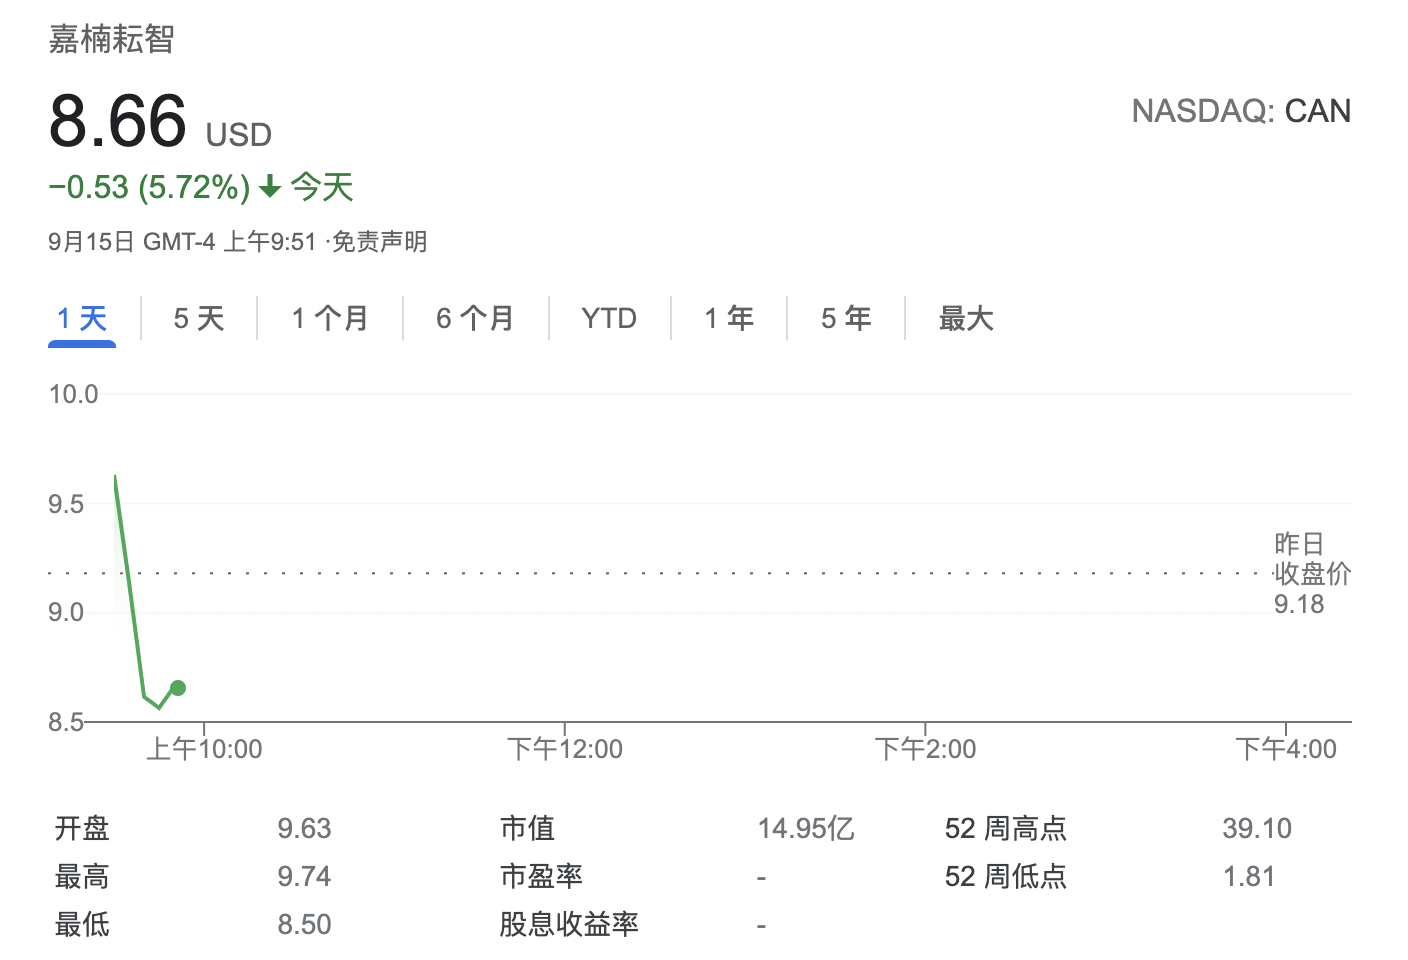Select the 最大 range tab
This screenshot has width=1408, height=960.
(x=966, y=319)
